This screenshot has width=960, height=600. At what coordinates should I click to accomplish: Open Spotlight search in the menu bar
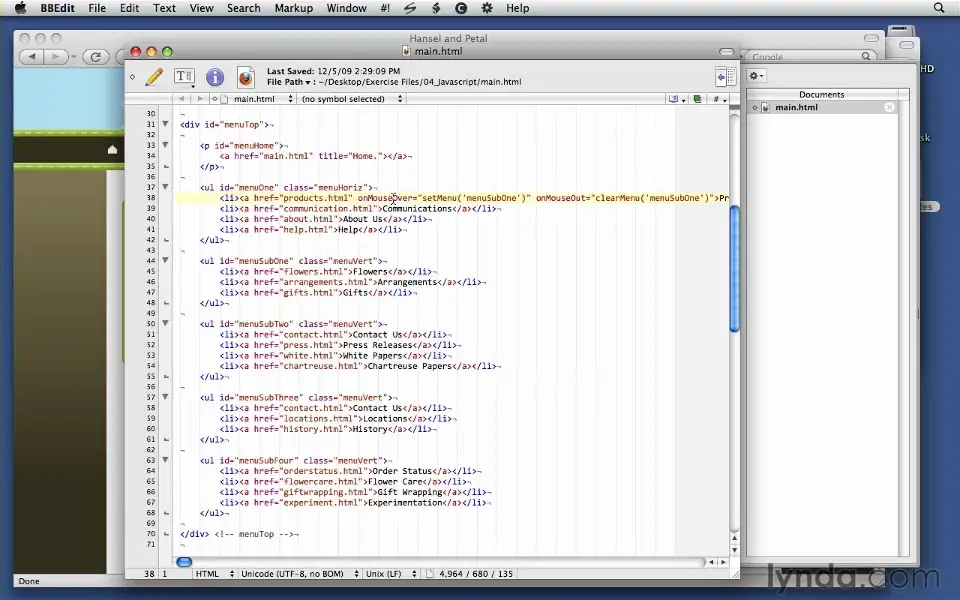click(939, 8)
